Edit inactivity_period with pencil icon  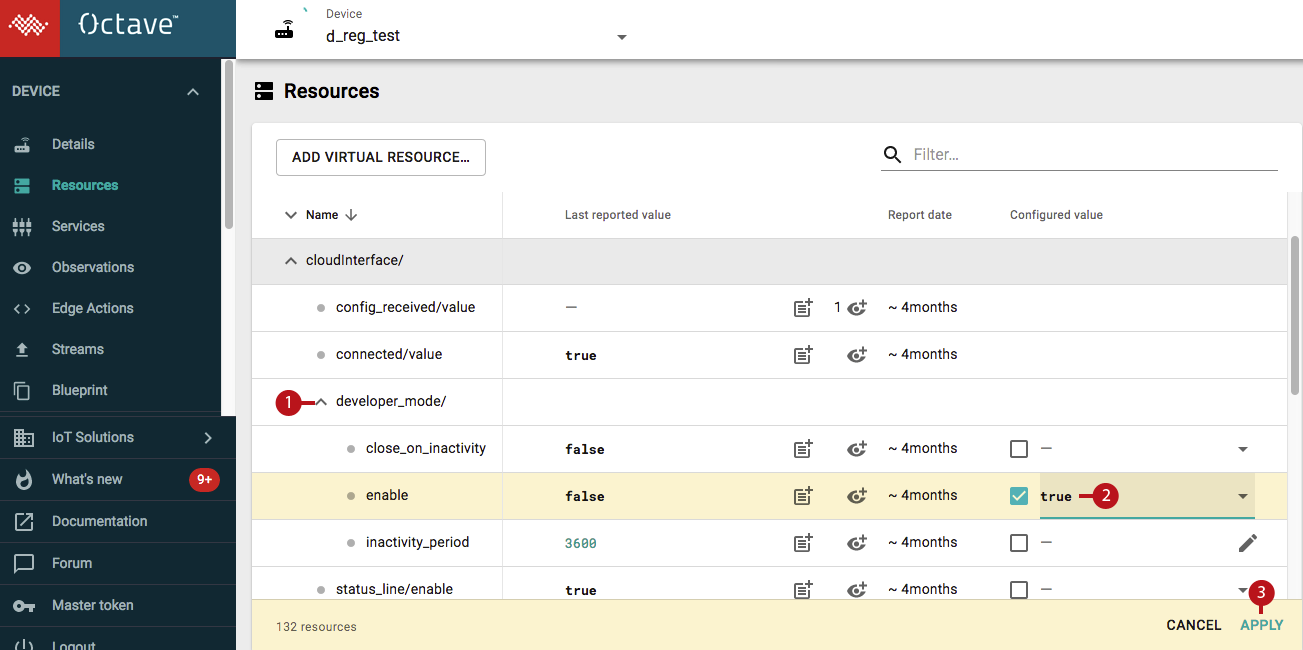tap(1247, 543)
